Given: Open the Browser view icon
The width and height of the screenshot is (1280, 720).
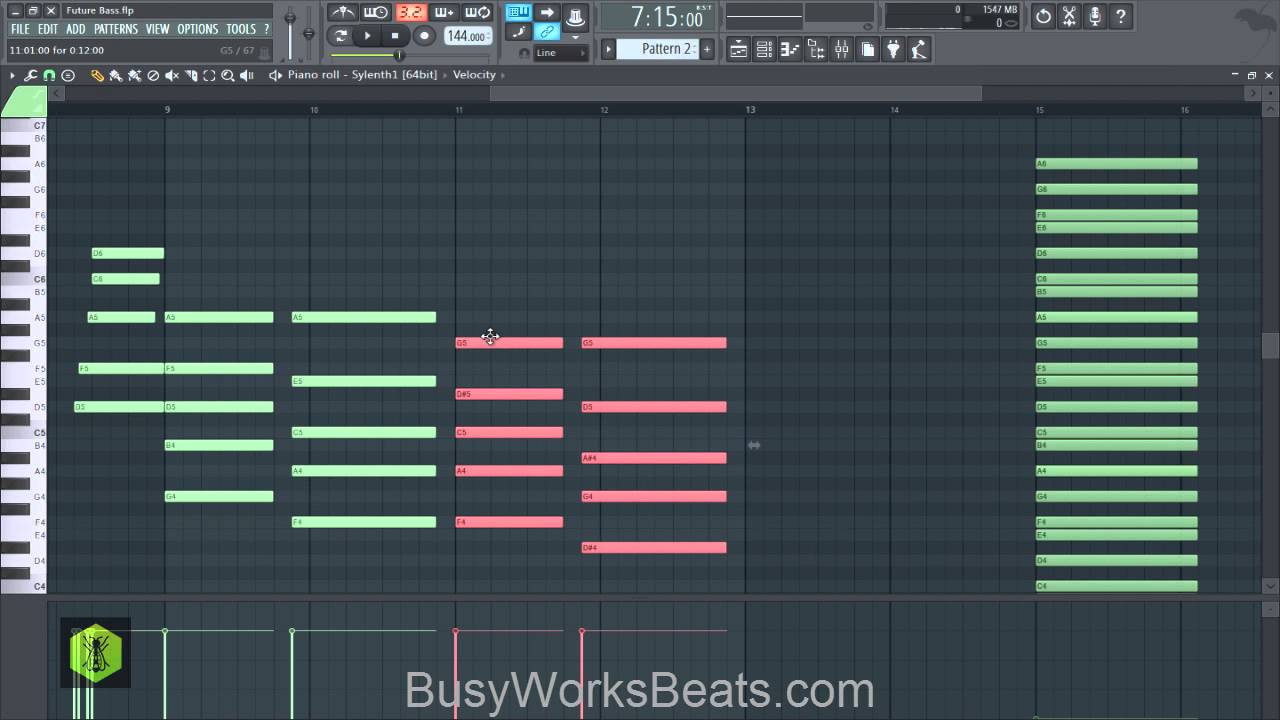Looking at the screenshot, I should coord(816,49).
